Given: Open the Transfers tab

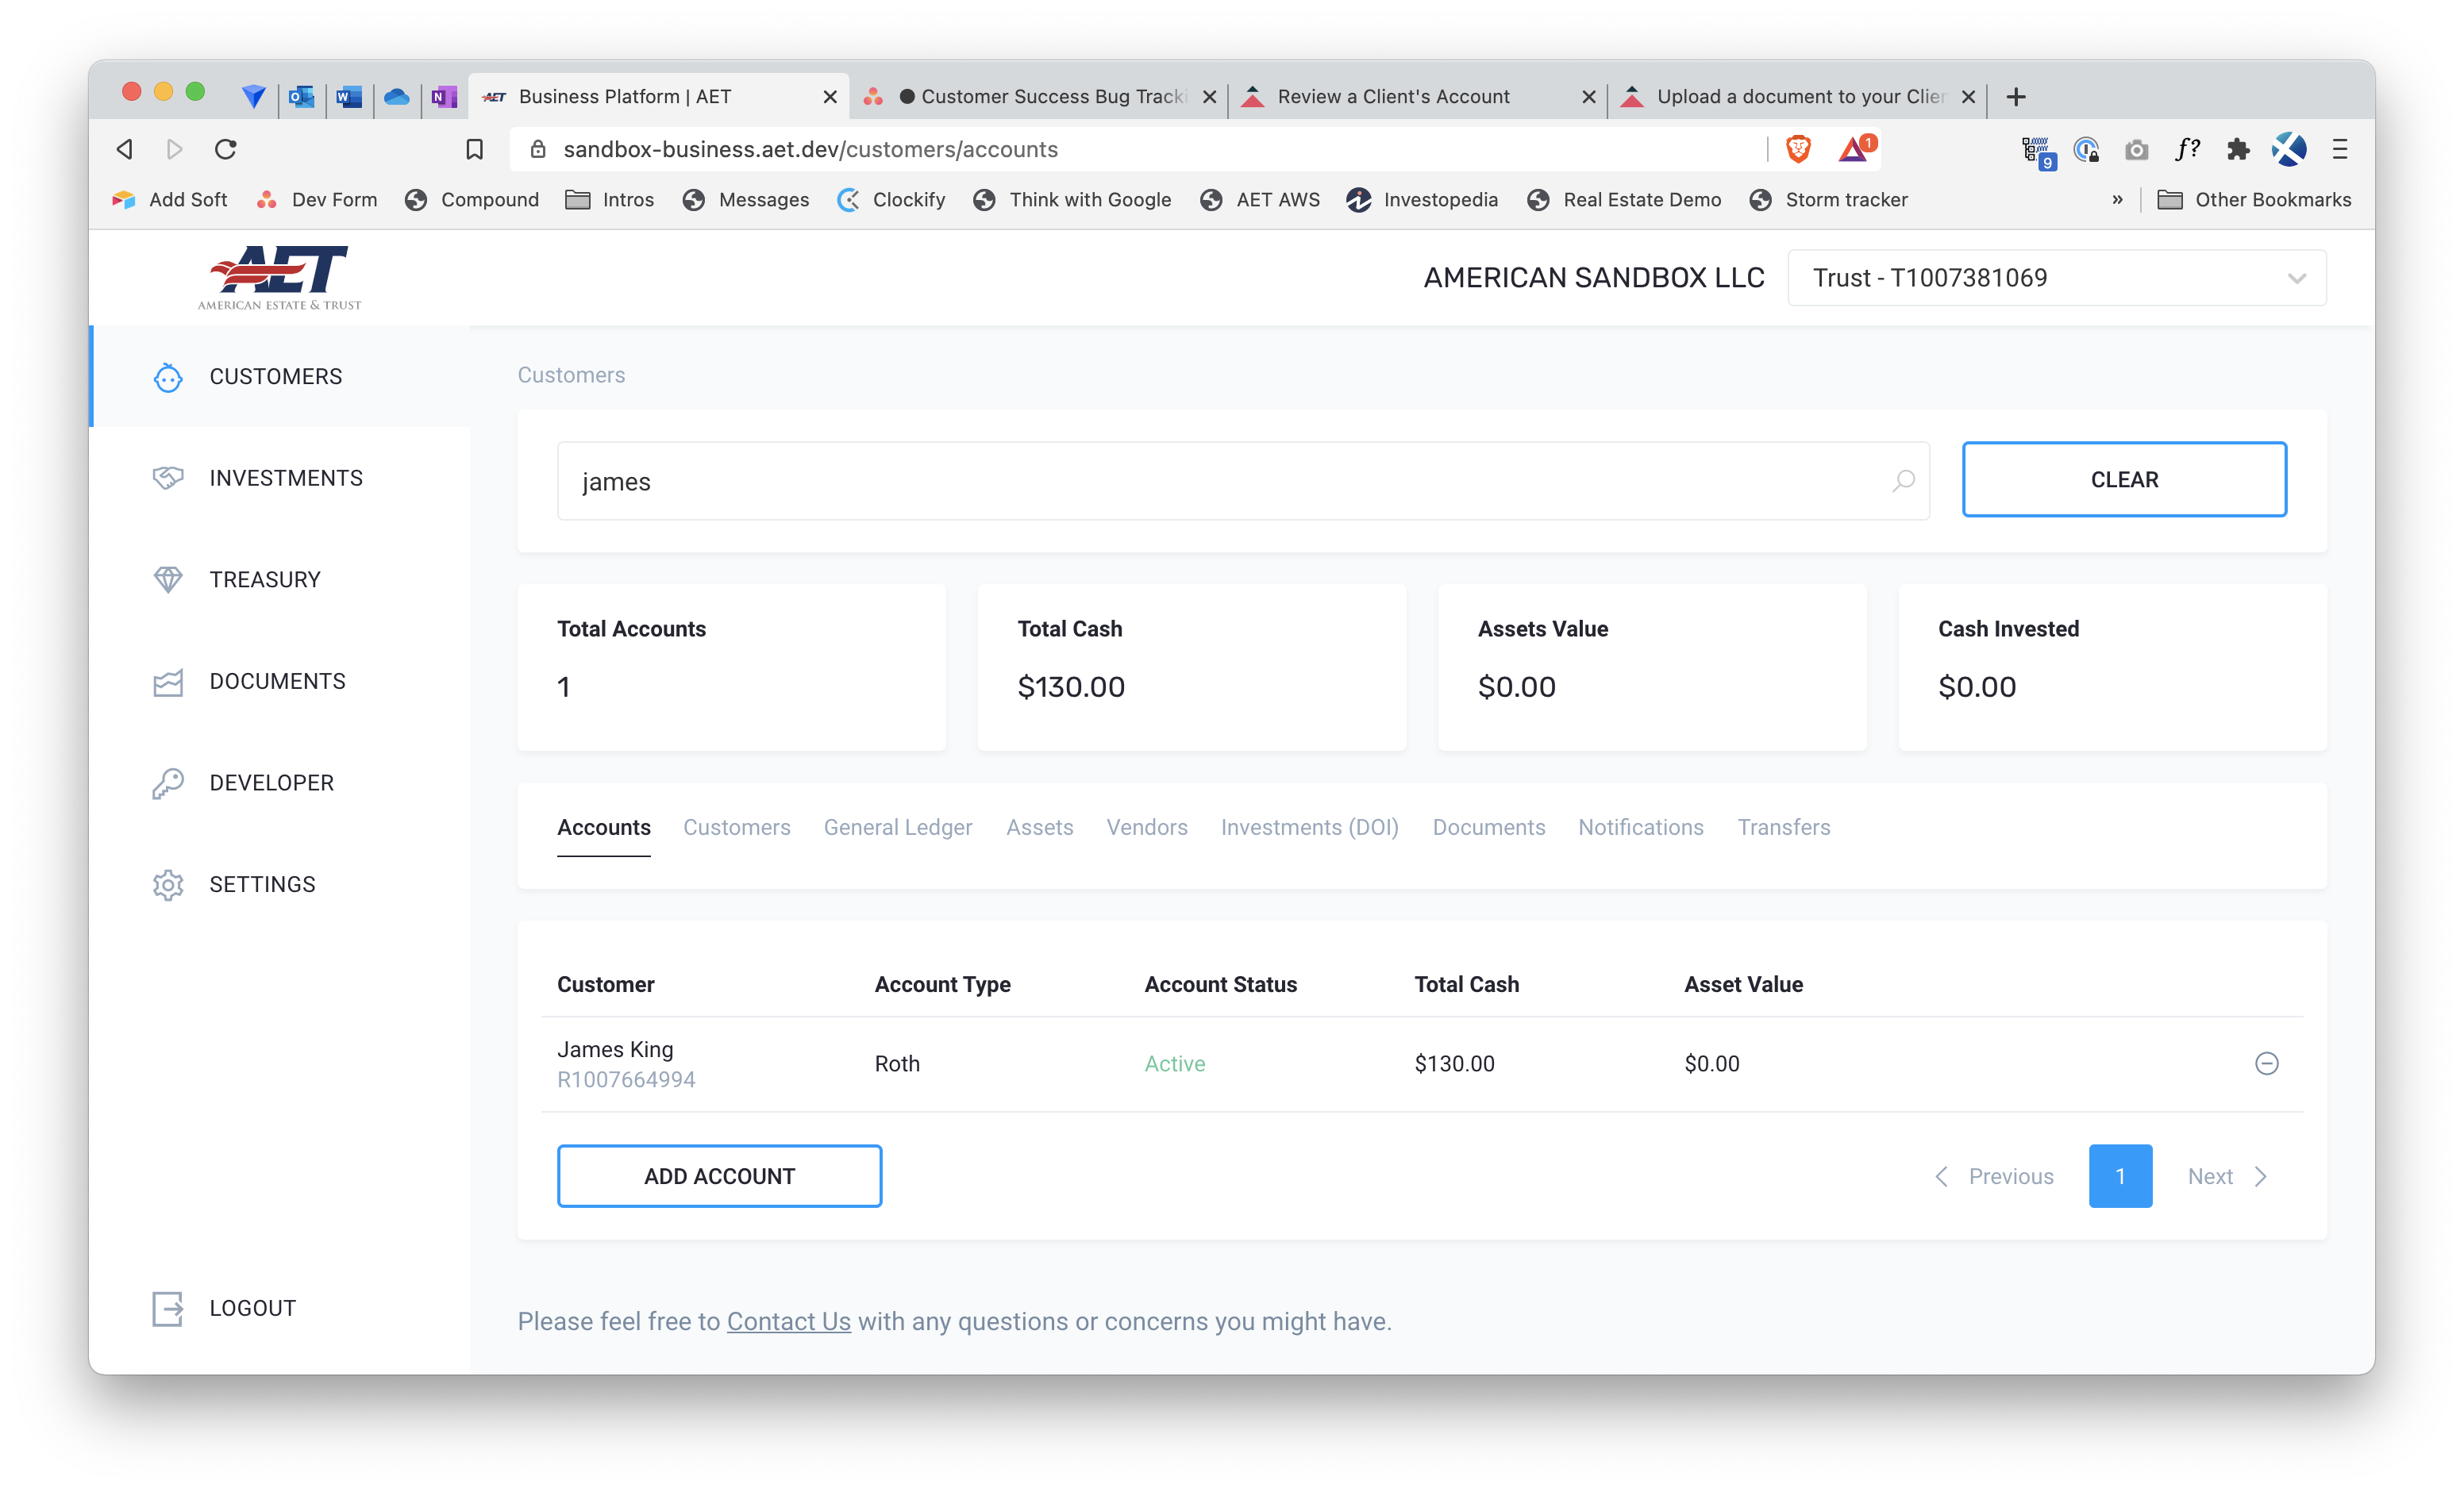Looking at the screenshot, I should coord(1783,827).
